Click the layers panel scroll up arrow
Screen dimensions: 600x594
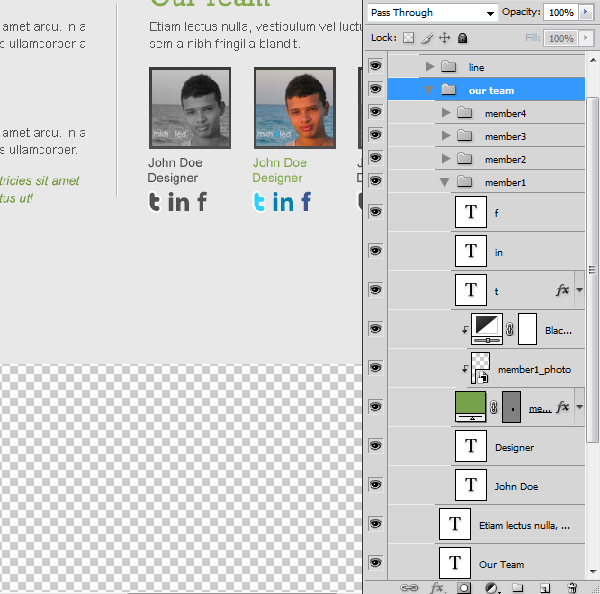point(593,60)
